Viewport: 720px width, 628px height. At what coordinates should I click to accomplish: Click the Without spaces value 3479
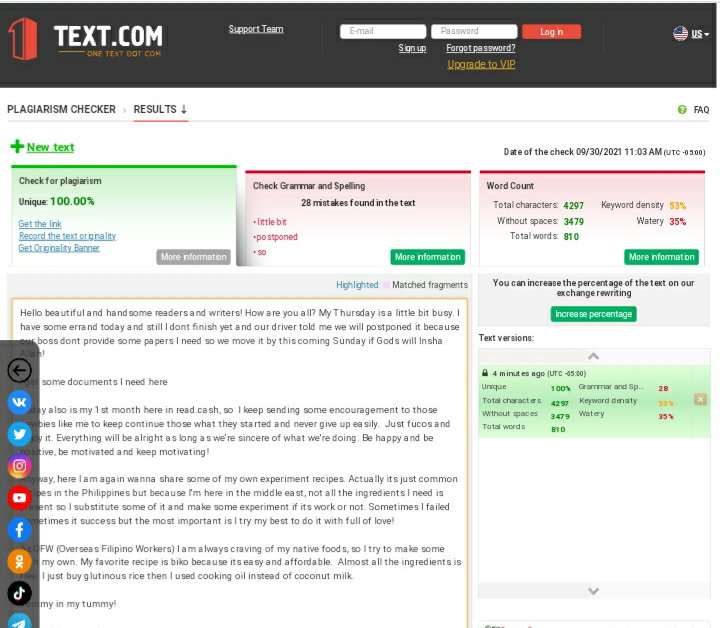pos(574,221)
